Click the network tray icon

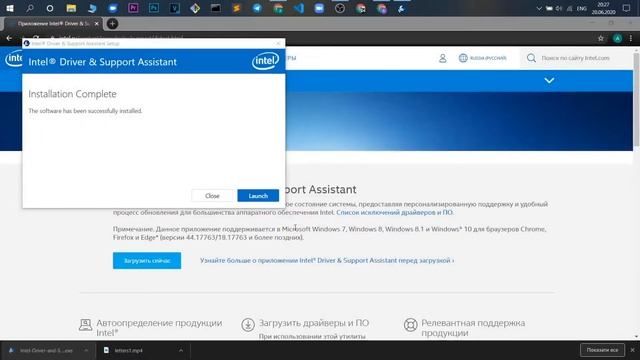(569, 8)
